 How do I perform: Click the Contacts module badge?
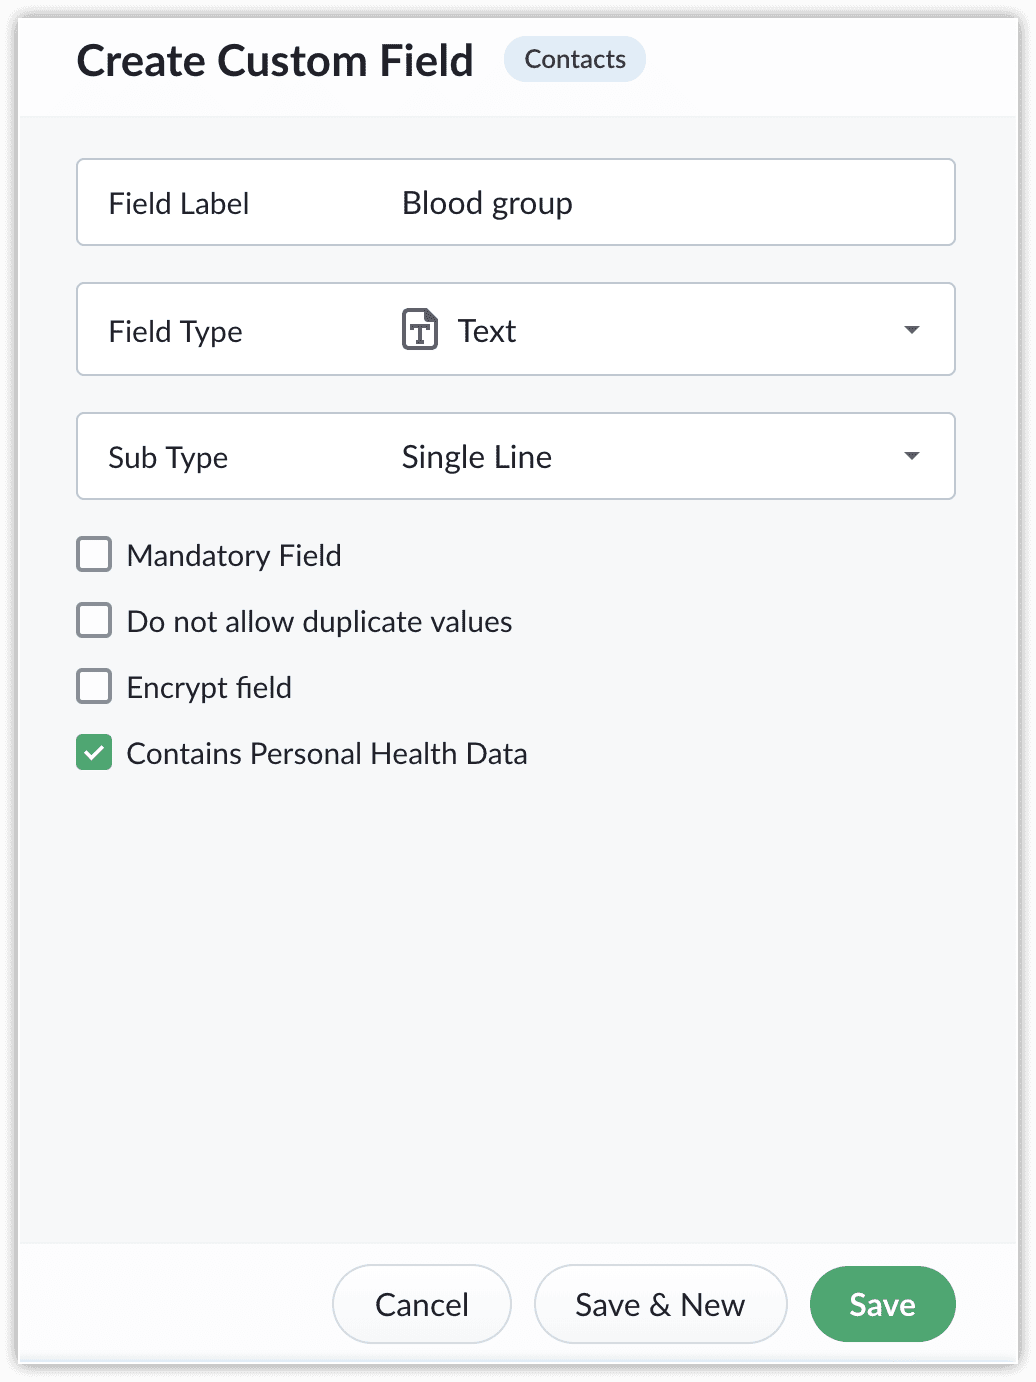coord(575,60)
